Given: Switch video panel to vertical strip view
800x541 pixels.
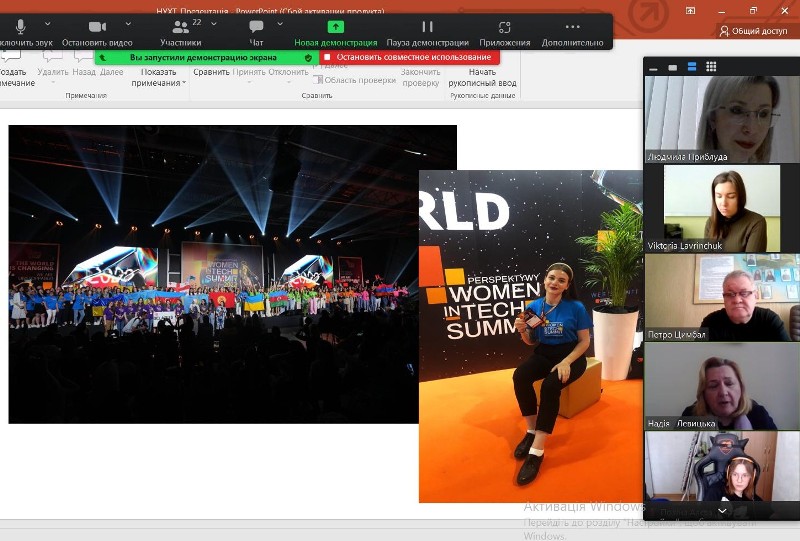Looking at the screenshot, I should (x=692, y=67).
